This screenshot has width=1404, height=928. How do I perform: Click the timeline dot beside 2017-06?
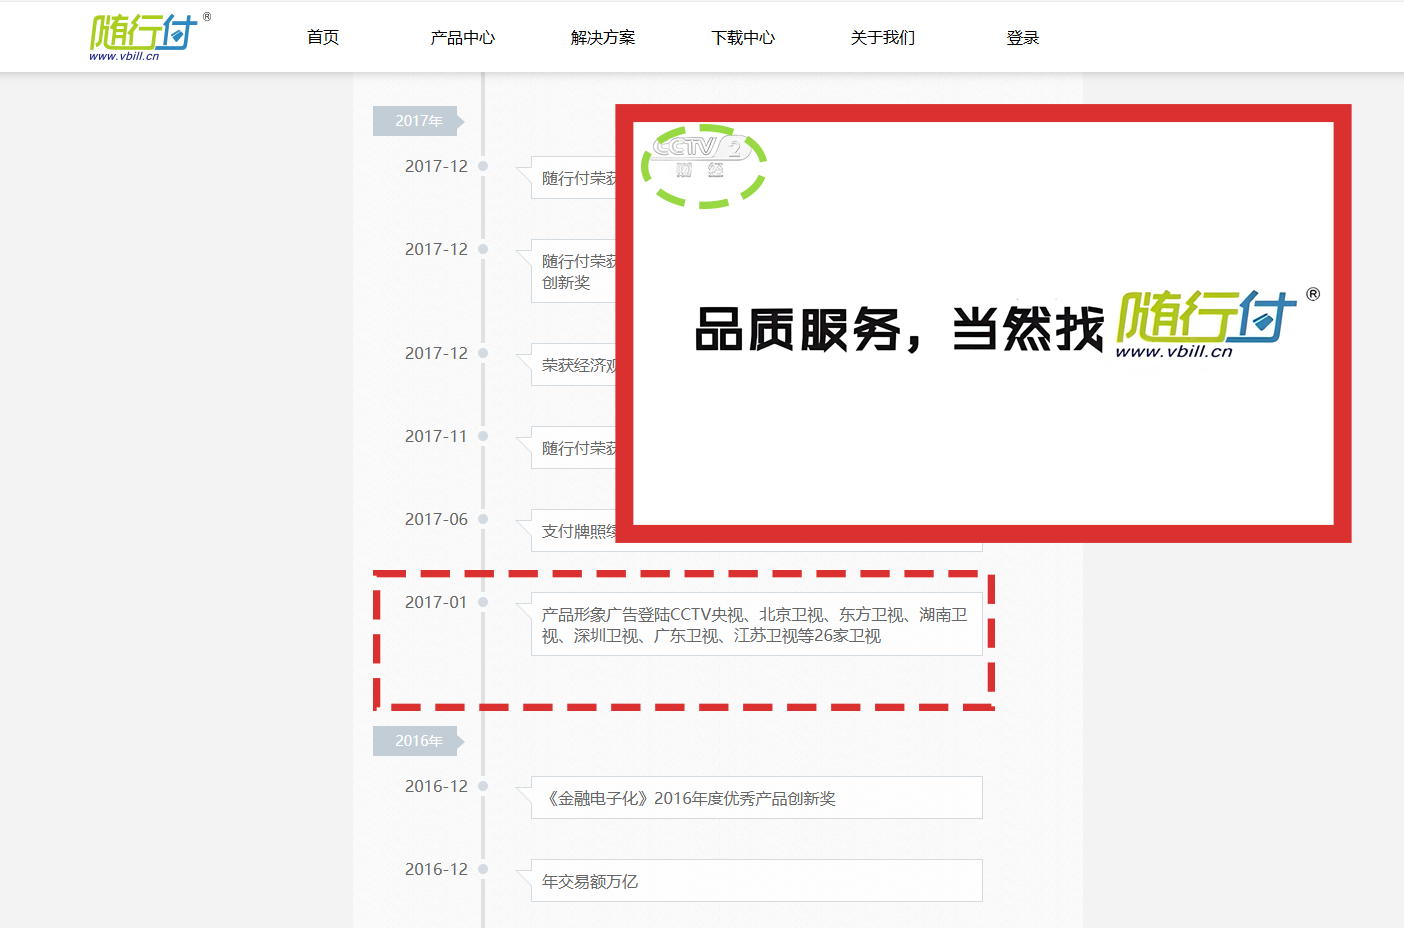point(483,519)
